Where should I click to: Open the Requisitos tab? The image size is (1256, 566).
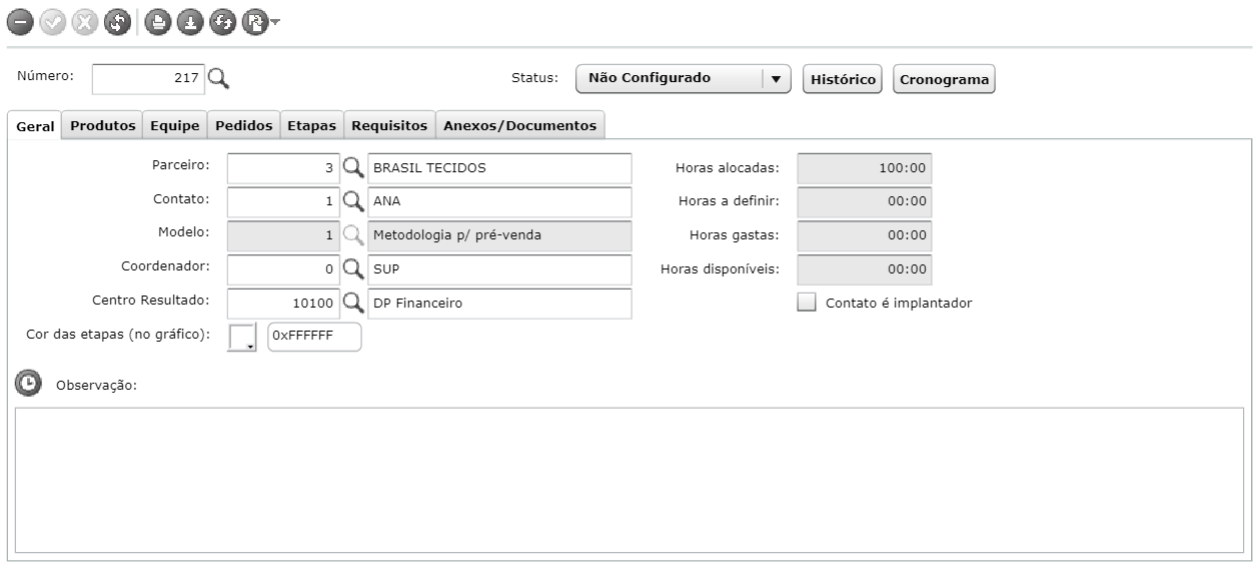(390, 126)
